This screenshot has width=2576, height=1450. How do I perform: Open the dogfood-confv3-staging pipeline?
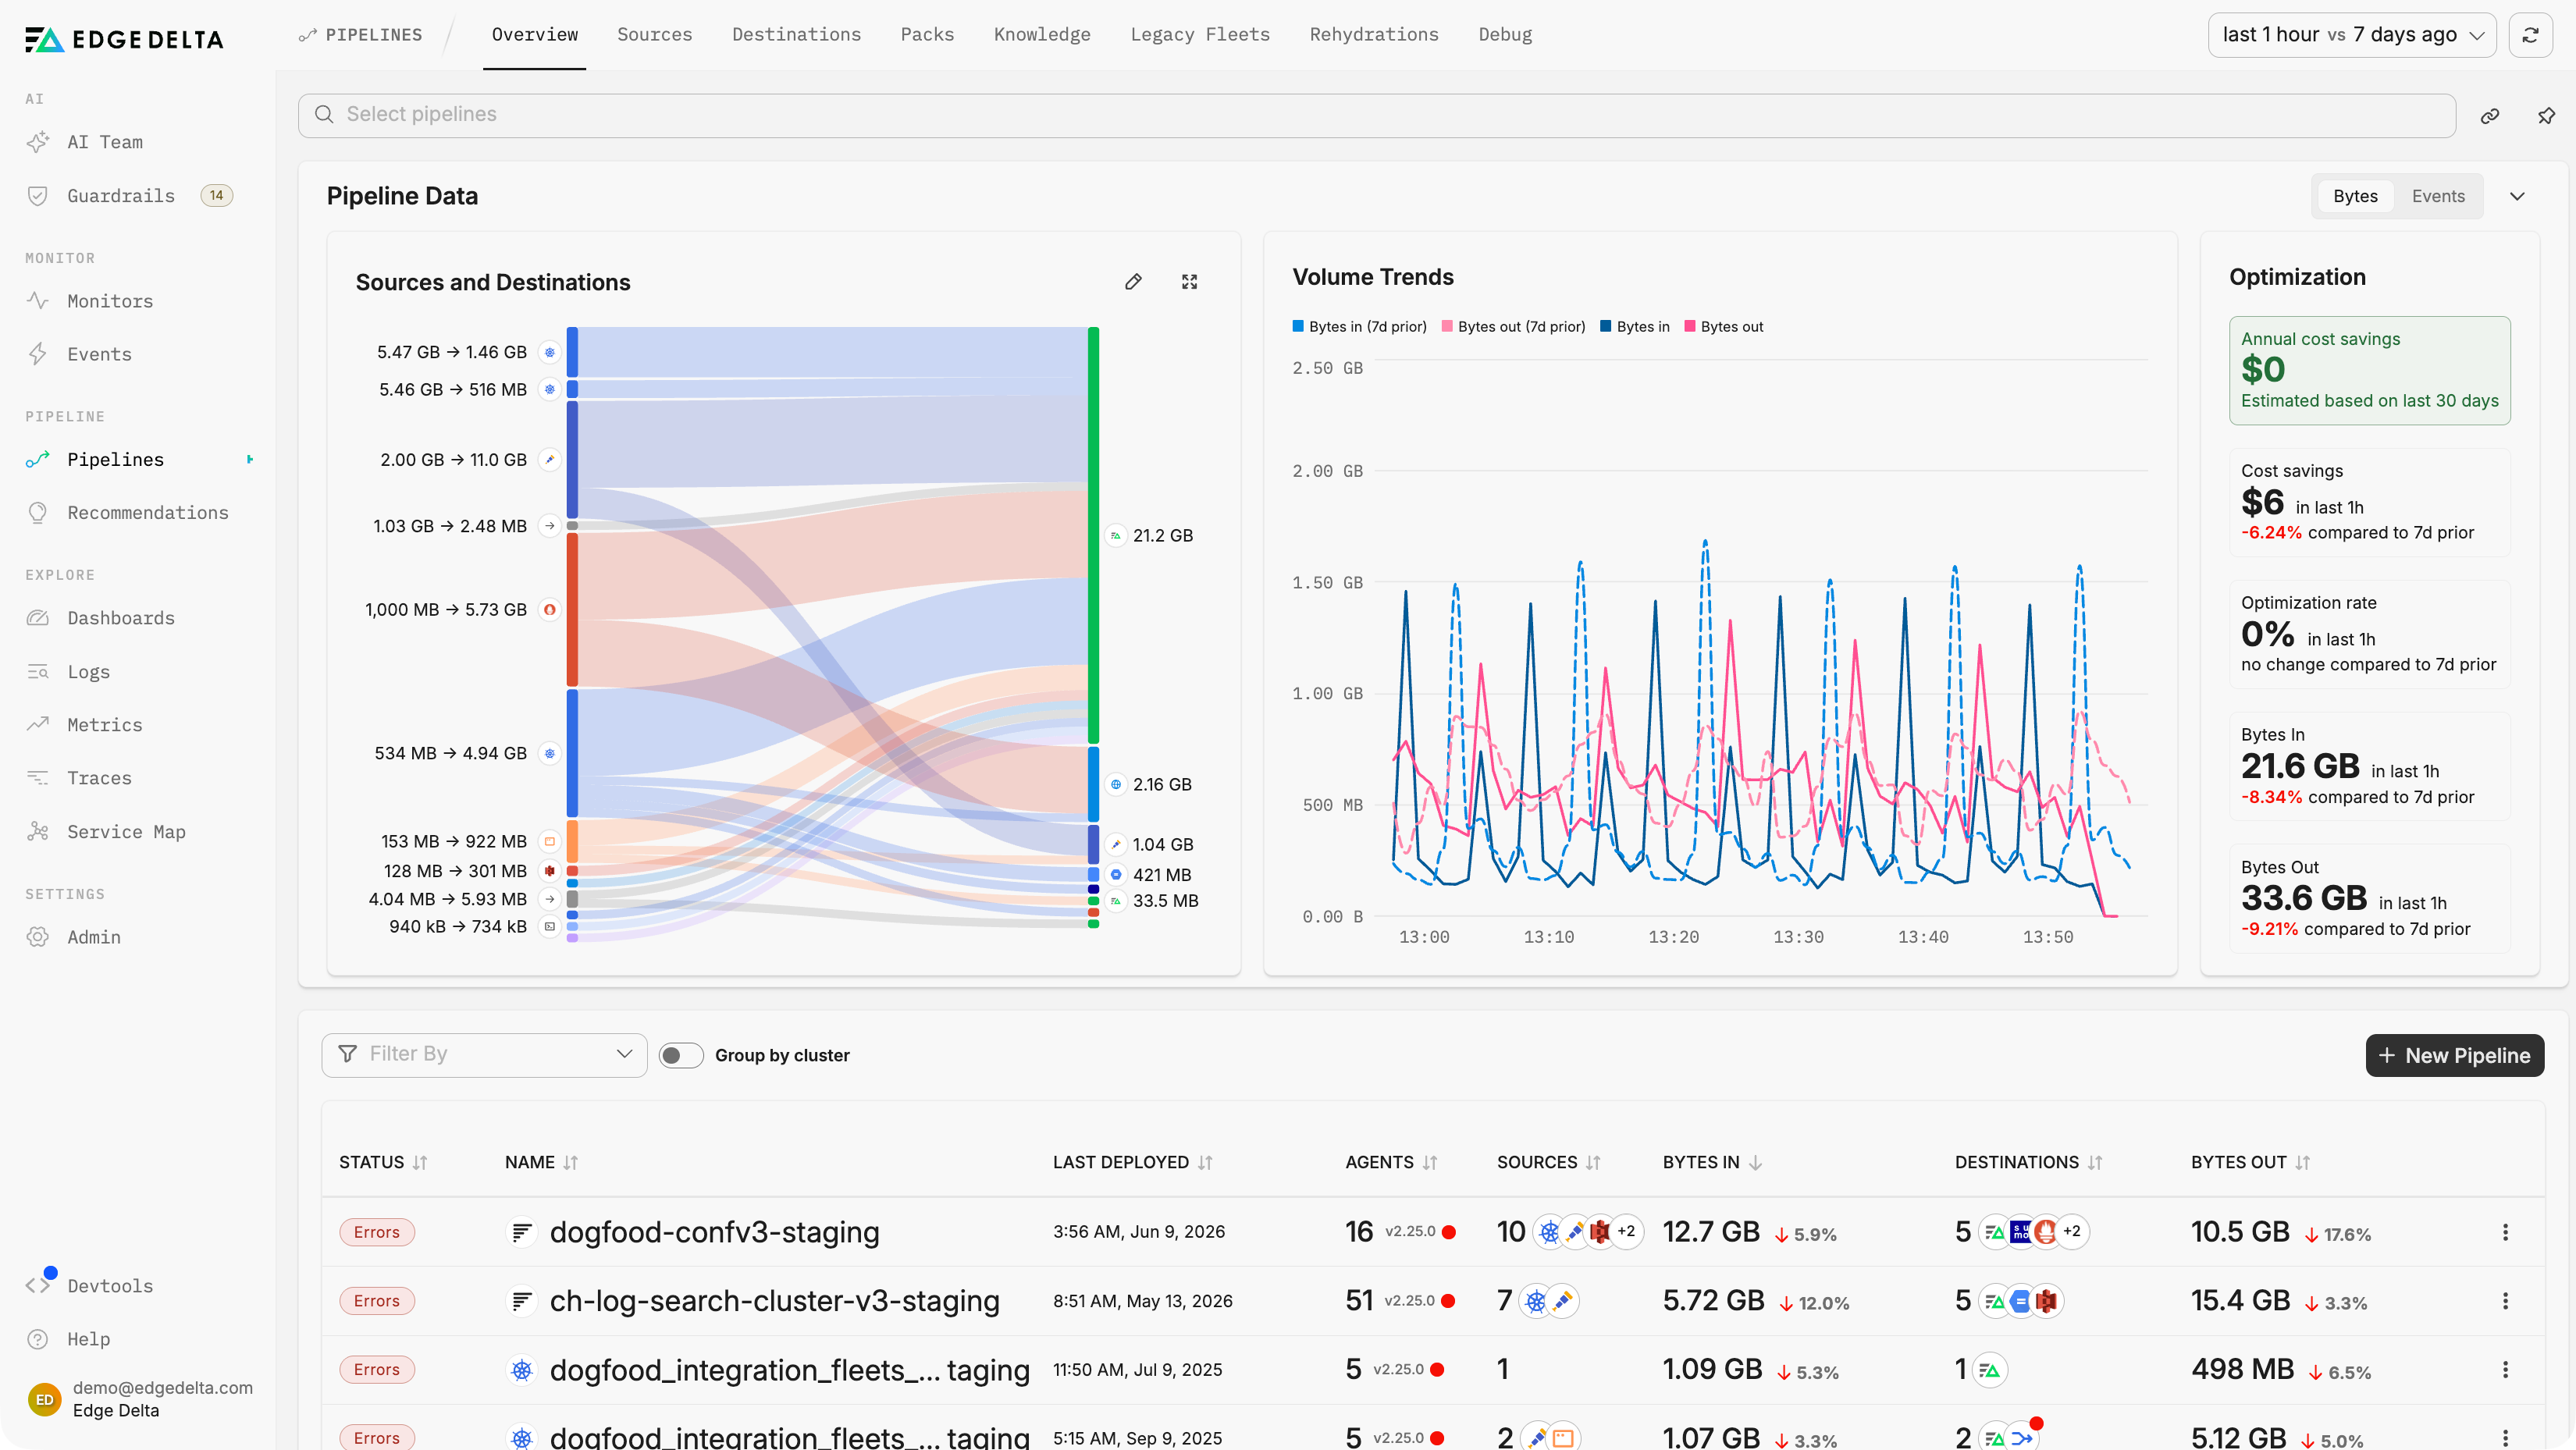pyautogui.click(x=714, y=1232)
